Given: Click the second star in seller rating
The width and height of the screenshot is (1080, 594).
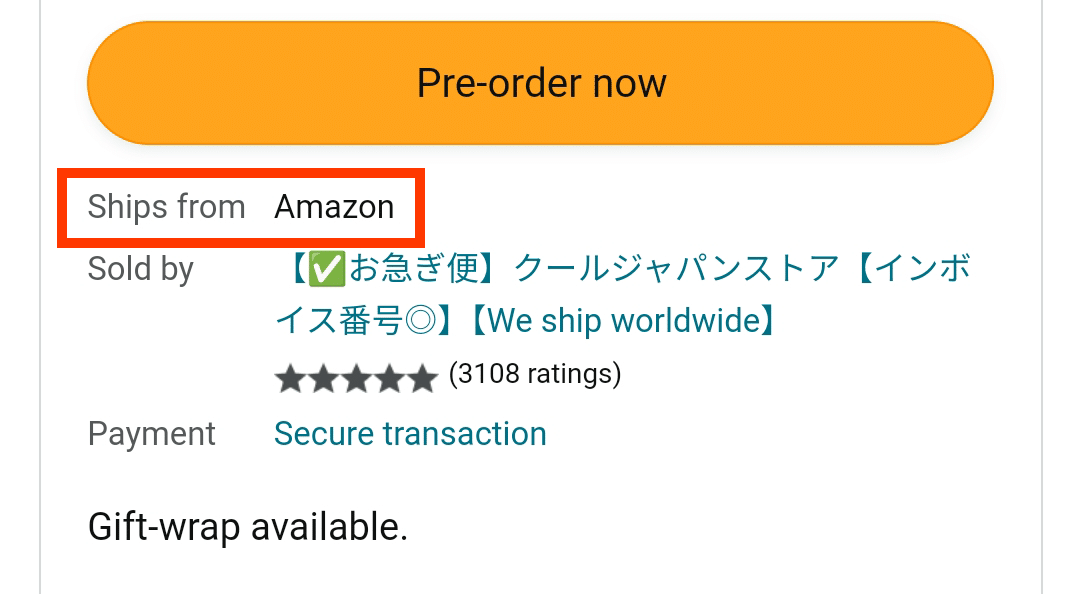Looking at the screenshot, I should coord(324,377).
